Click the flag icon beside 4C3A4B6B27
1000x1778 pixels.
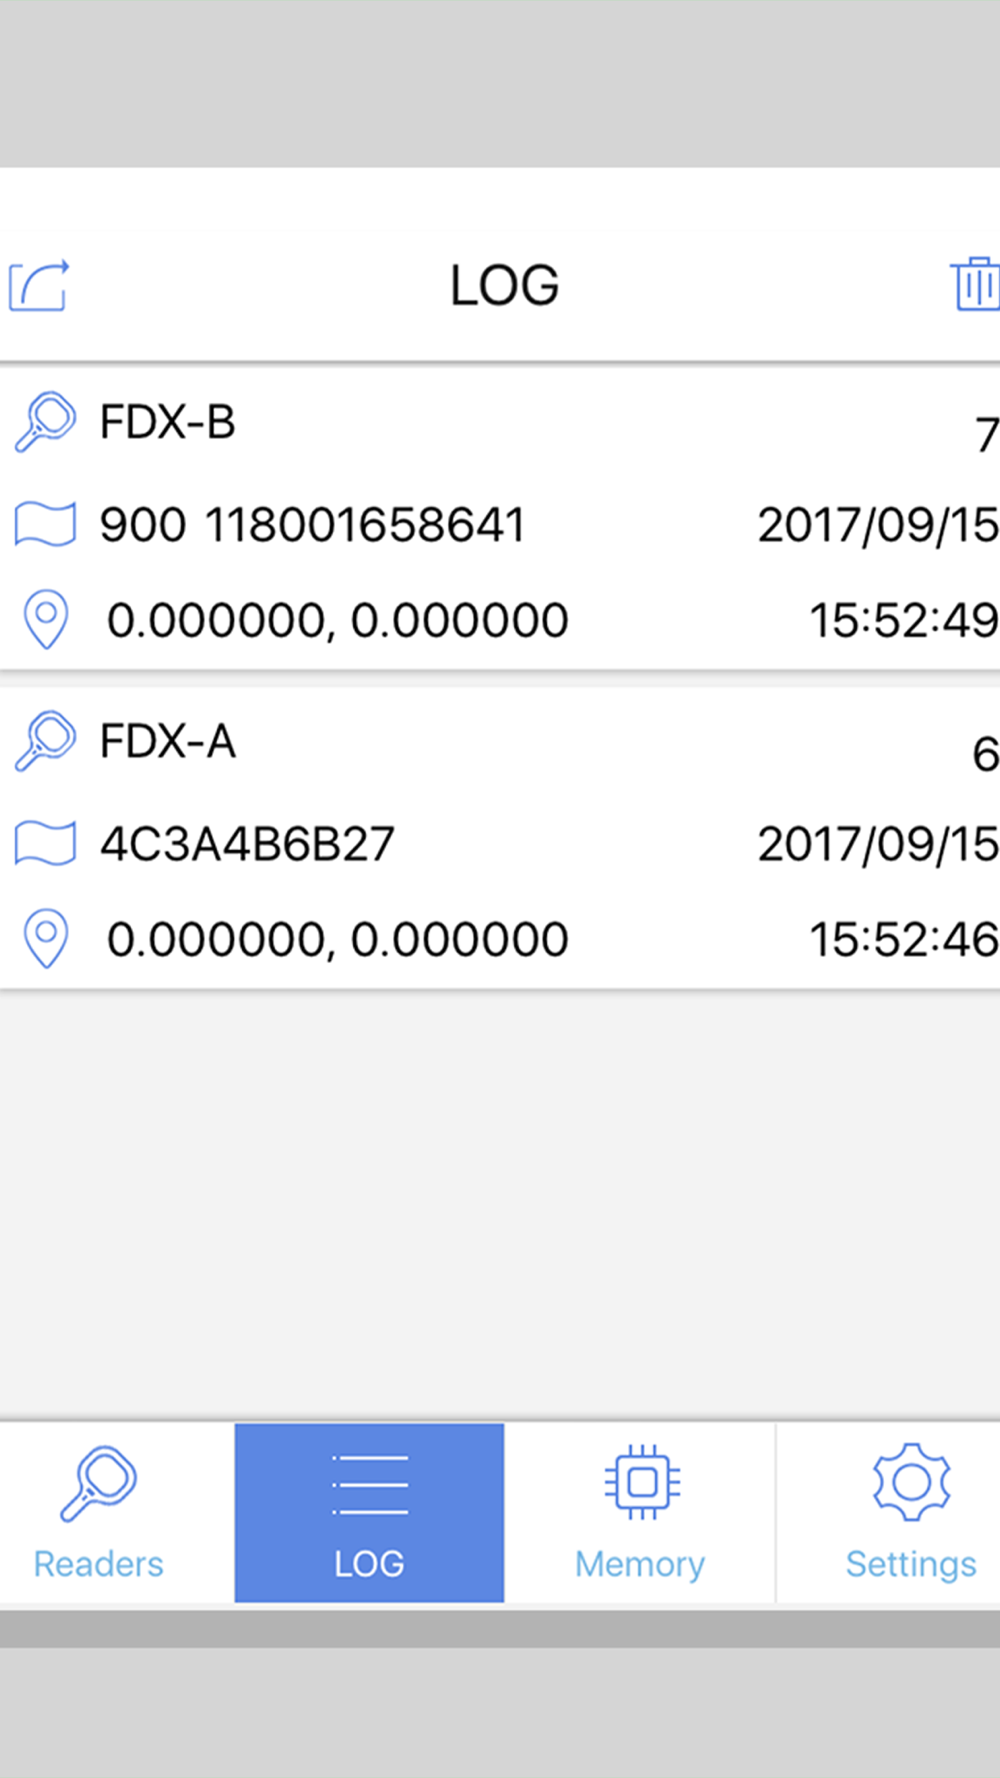pos(45,843)
